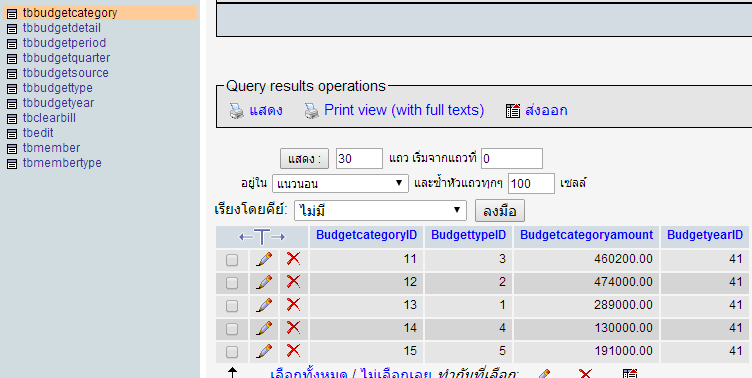This screenshot has width=752, height=378.
Task: Open the tbbudgetcategory table in sidebar
Action: [70, 13]
